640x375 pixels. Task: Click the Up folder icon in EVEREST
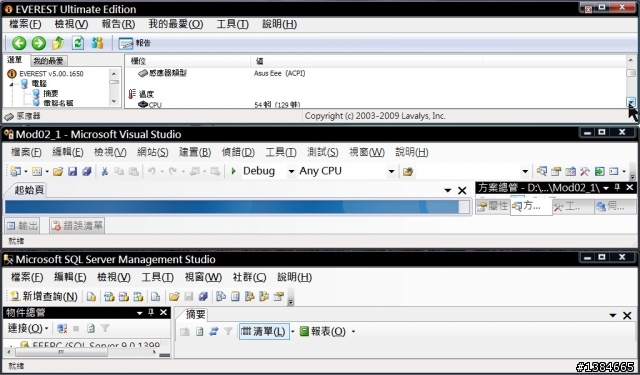coord(58,43)
